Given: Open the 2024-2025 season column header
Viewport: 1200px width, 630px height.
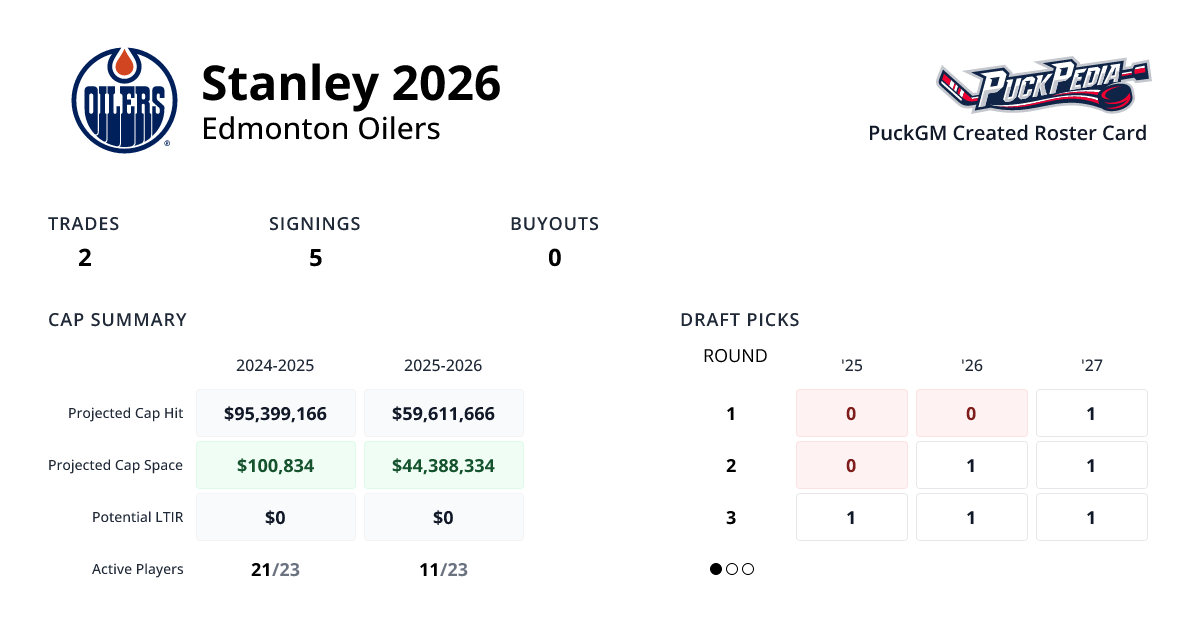Looking at the screenshot, I should (x=276, y=365).
